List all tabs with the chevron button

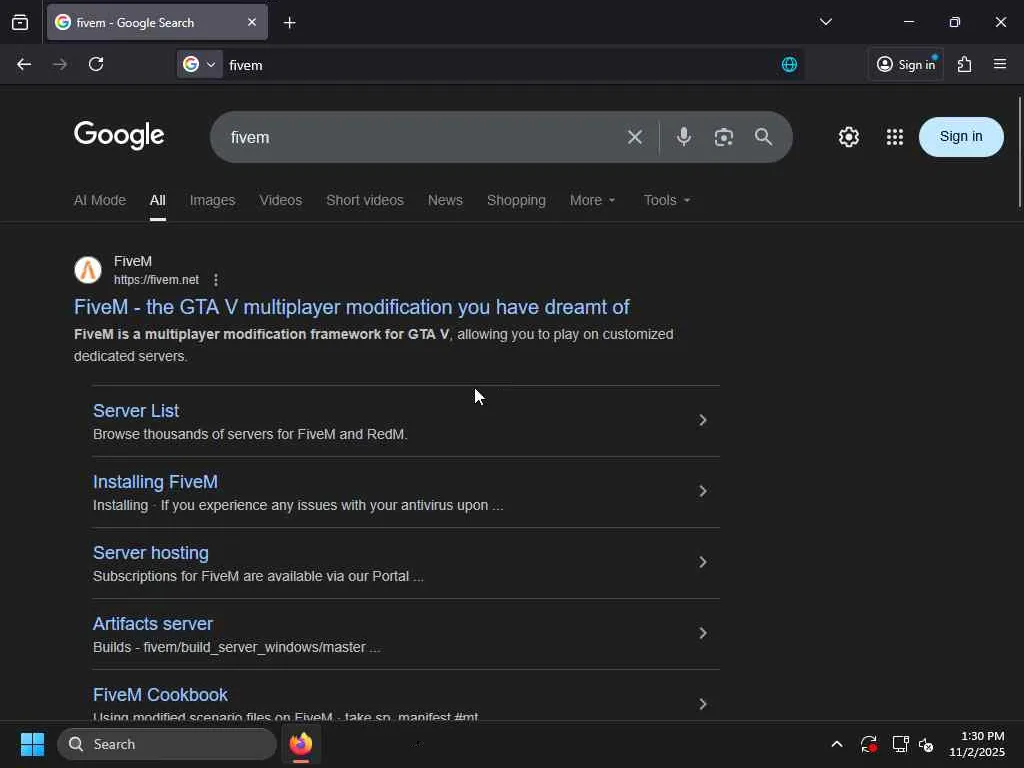tap(825, 22)
